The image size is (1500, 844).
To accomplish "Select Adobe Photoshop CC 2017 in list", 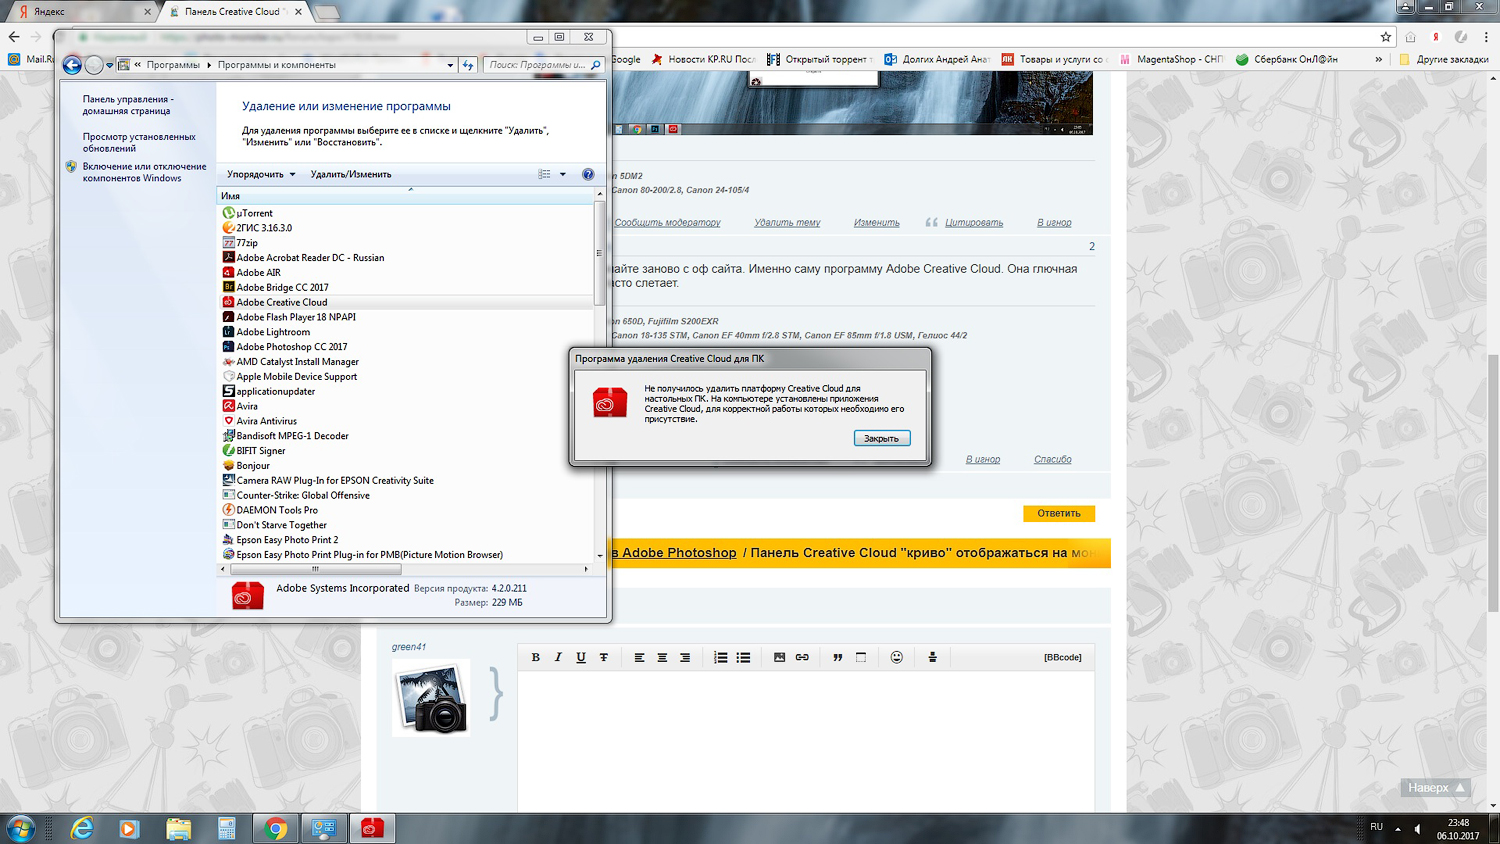I will coord(292,347).
